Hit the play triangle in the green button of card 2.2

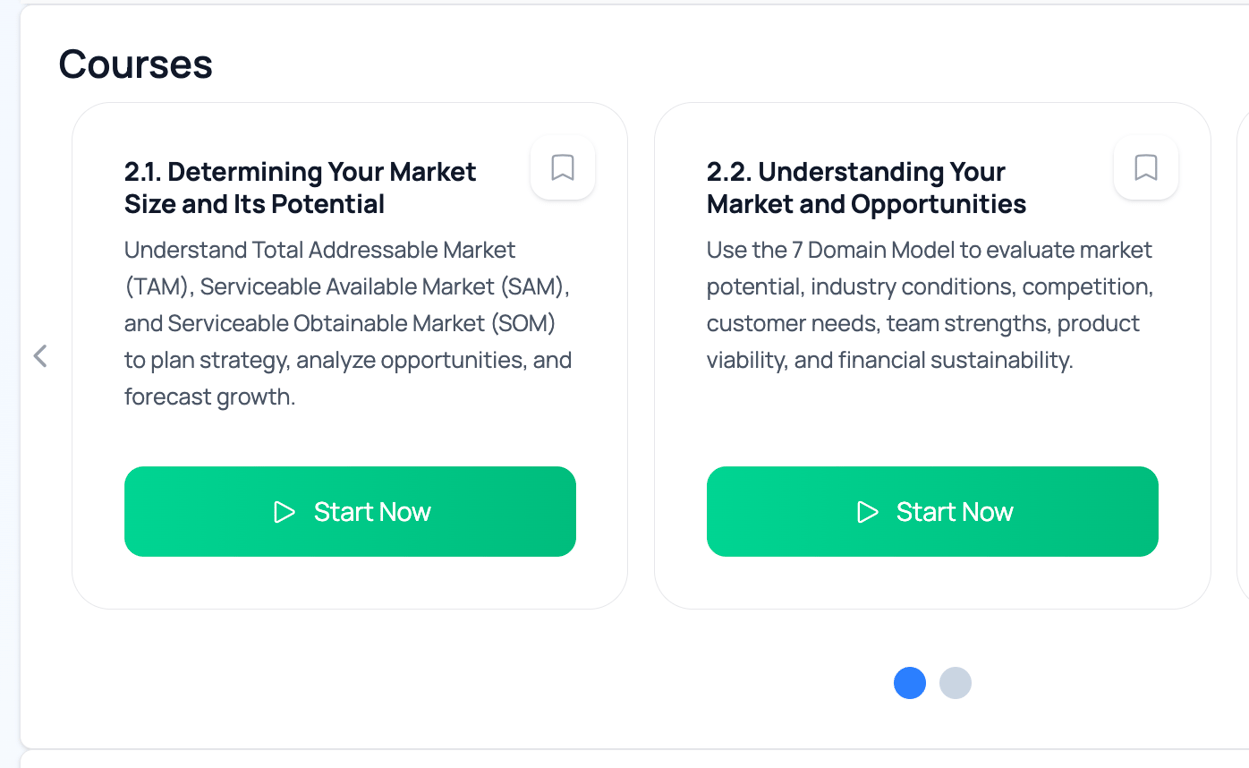point(866,511)
